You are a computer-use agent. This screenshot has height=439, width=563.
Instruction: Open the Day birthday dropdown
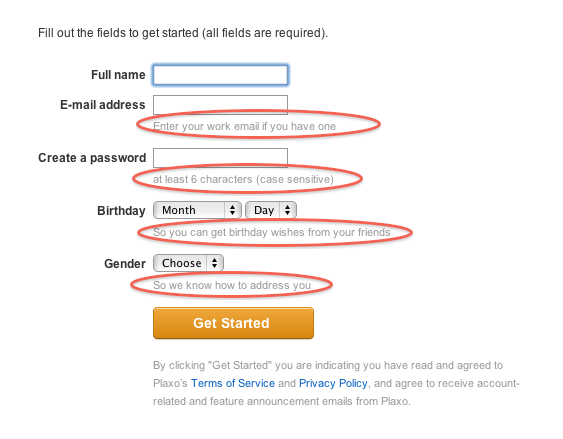tap(271, 210)
